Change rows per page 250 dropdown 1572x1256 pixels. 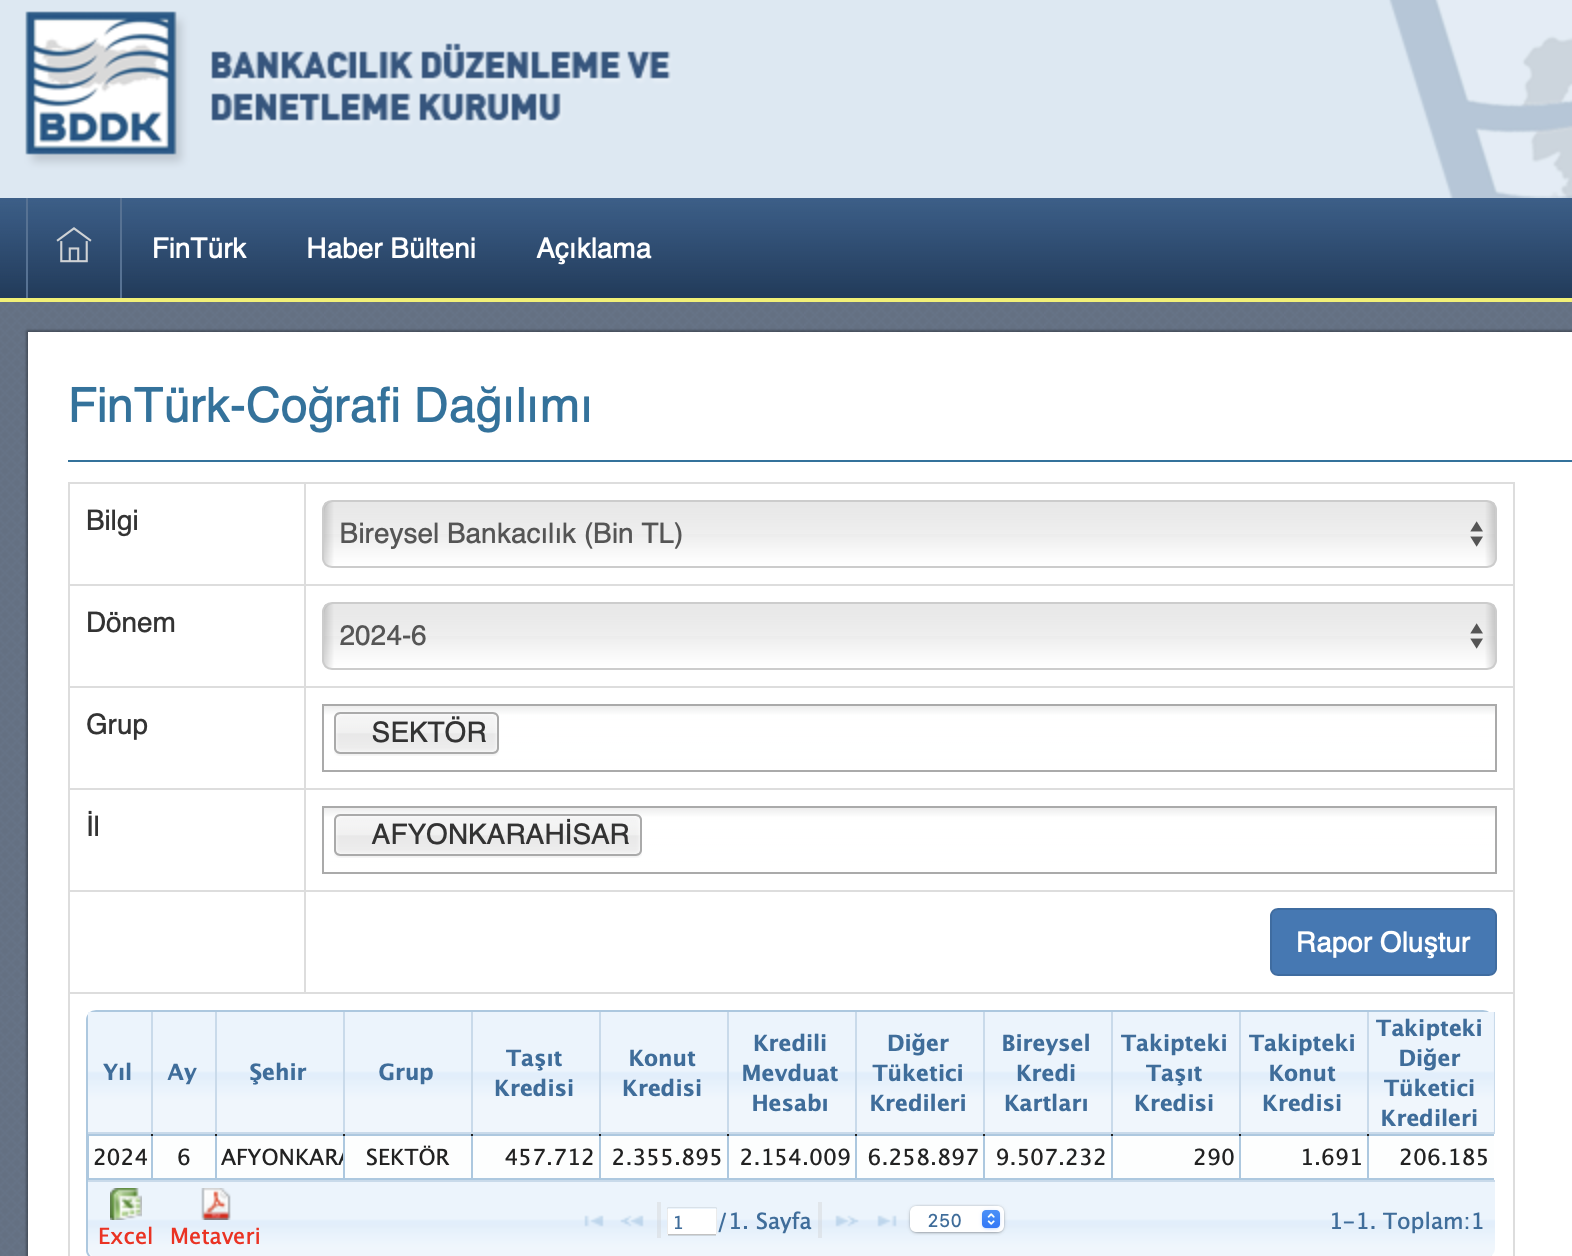click(x=956, y=1220)
